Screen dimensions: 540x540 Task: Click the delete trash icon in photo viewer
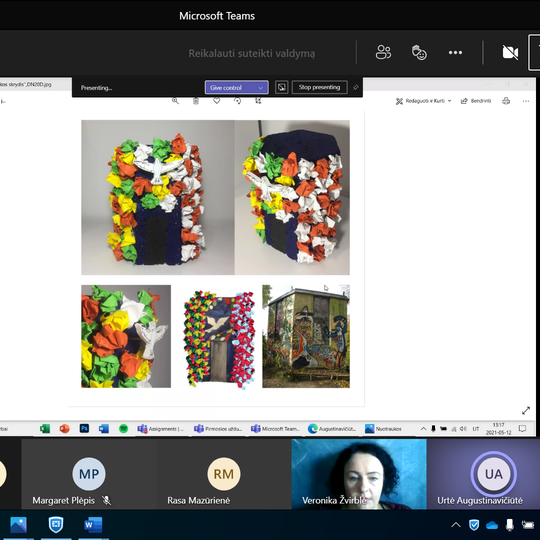[196, 101]
